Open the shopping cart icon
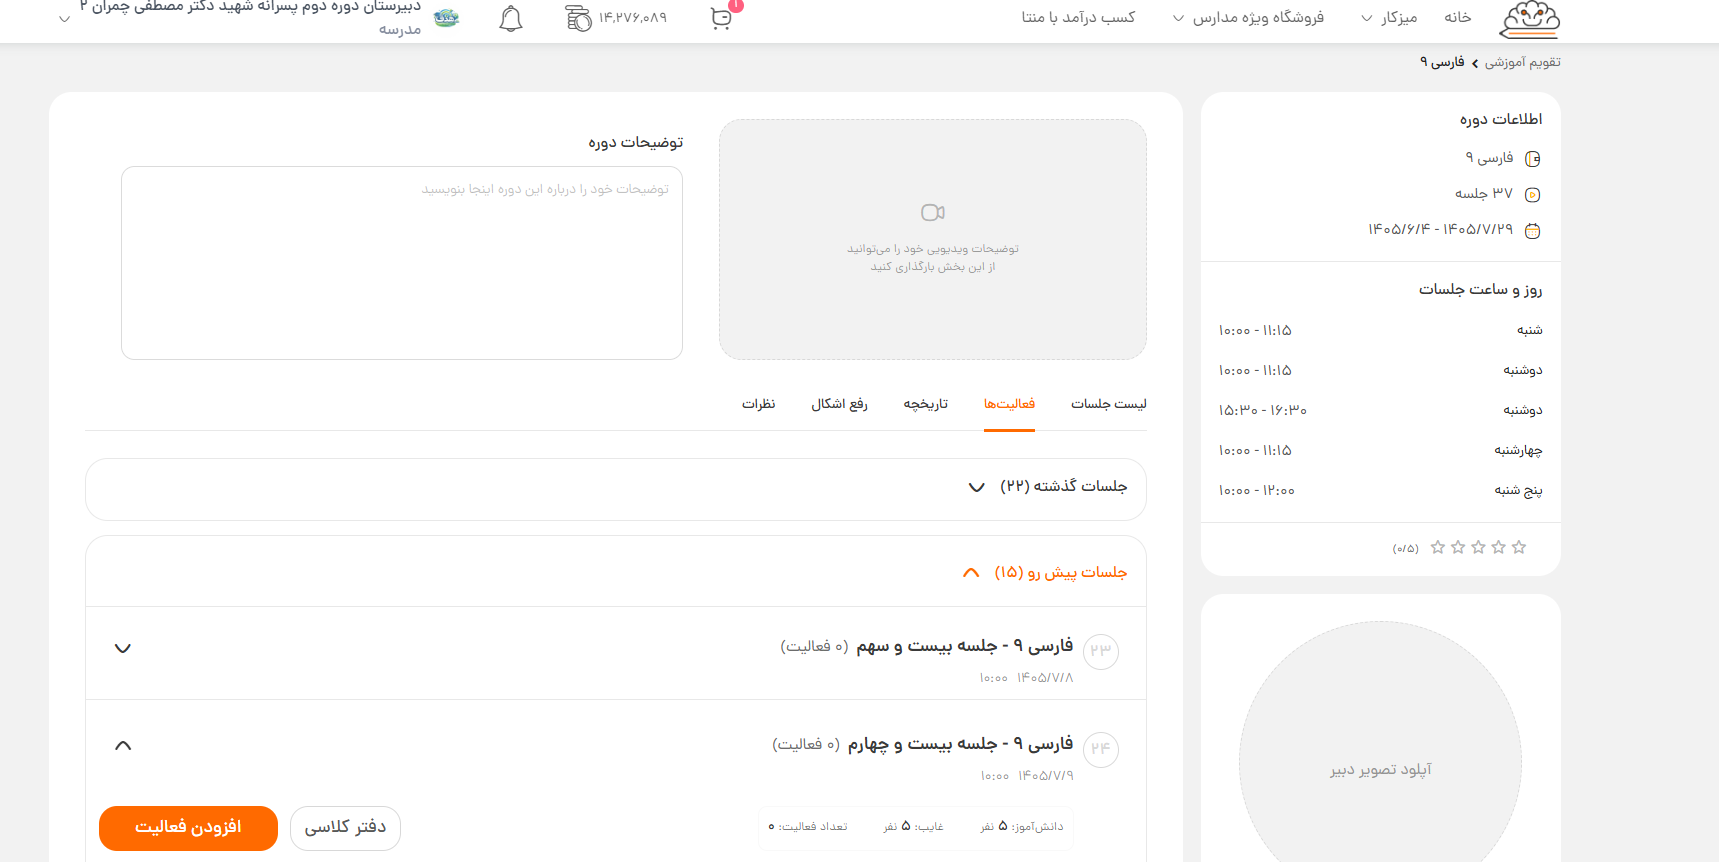This screenshot has height=862, width=1719. (721, 19)
